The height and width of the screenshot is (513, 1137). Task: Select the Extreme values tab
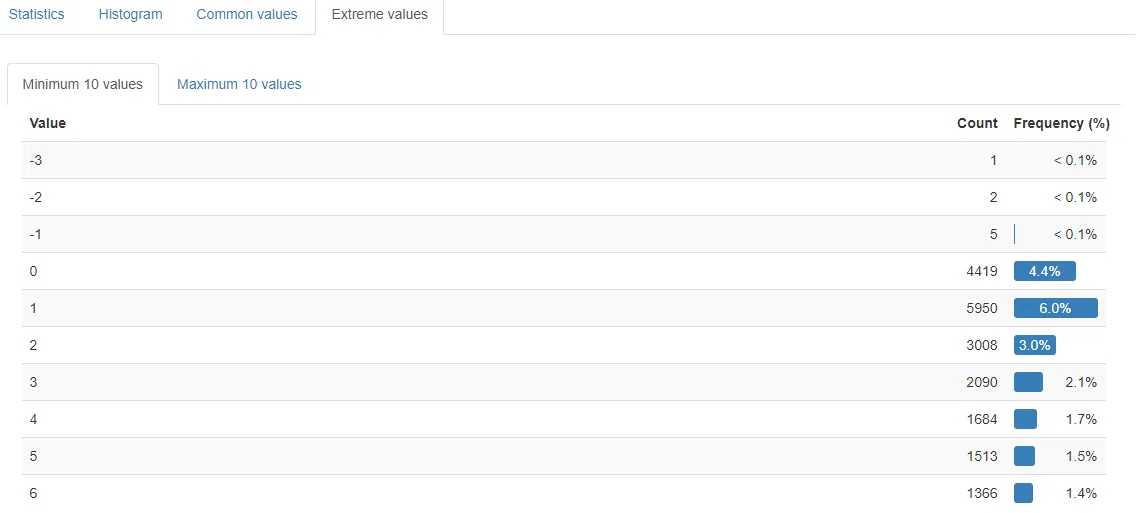click(x=379, y=15)
